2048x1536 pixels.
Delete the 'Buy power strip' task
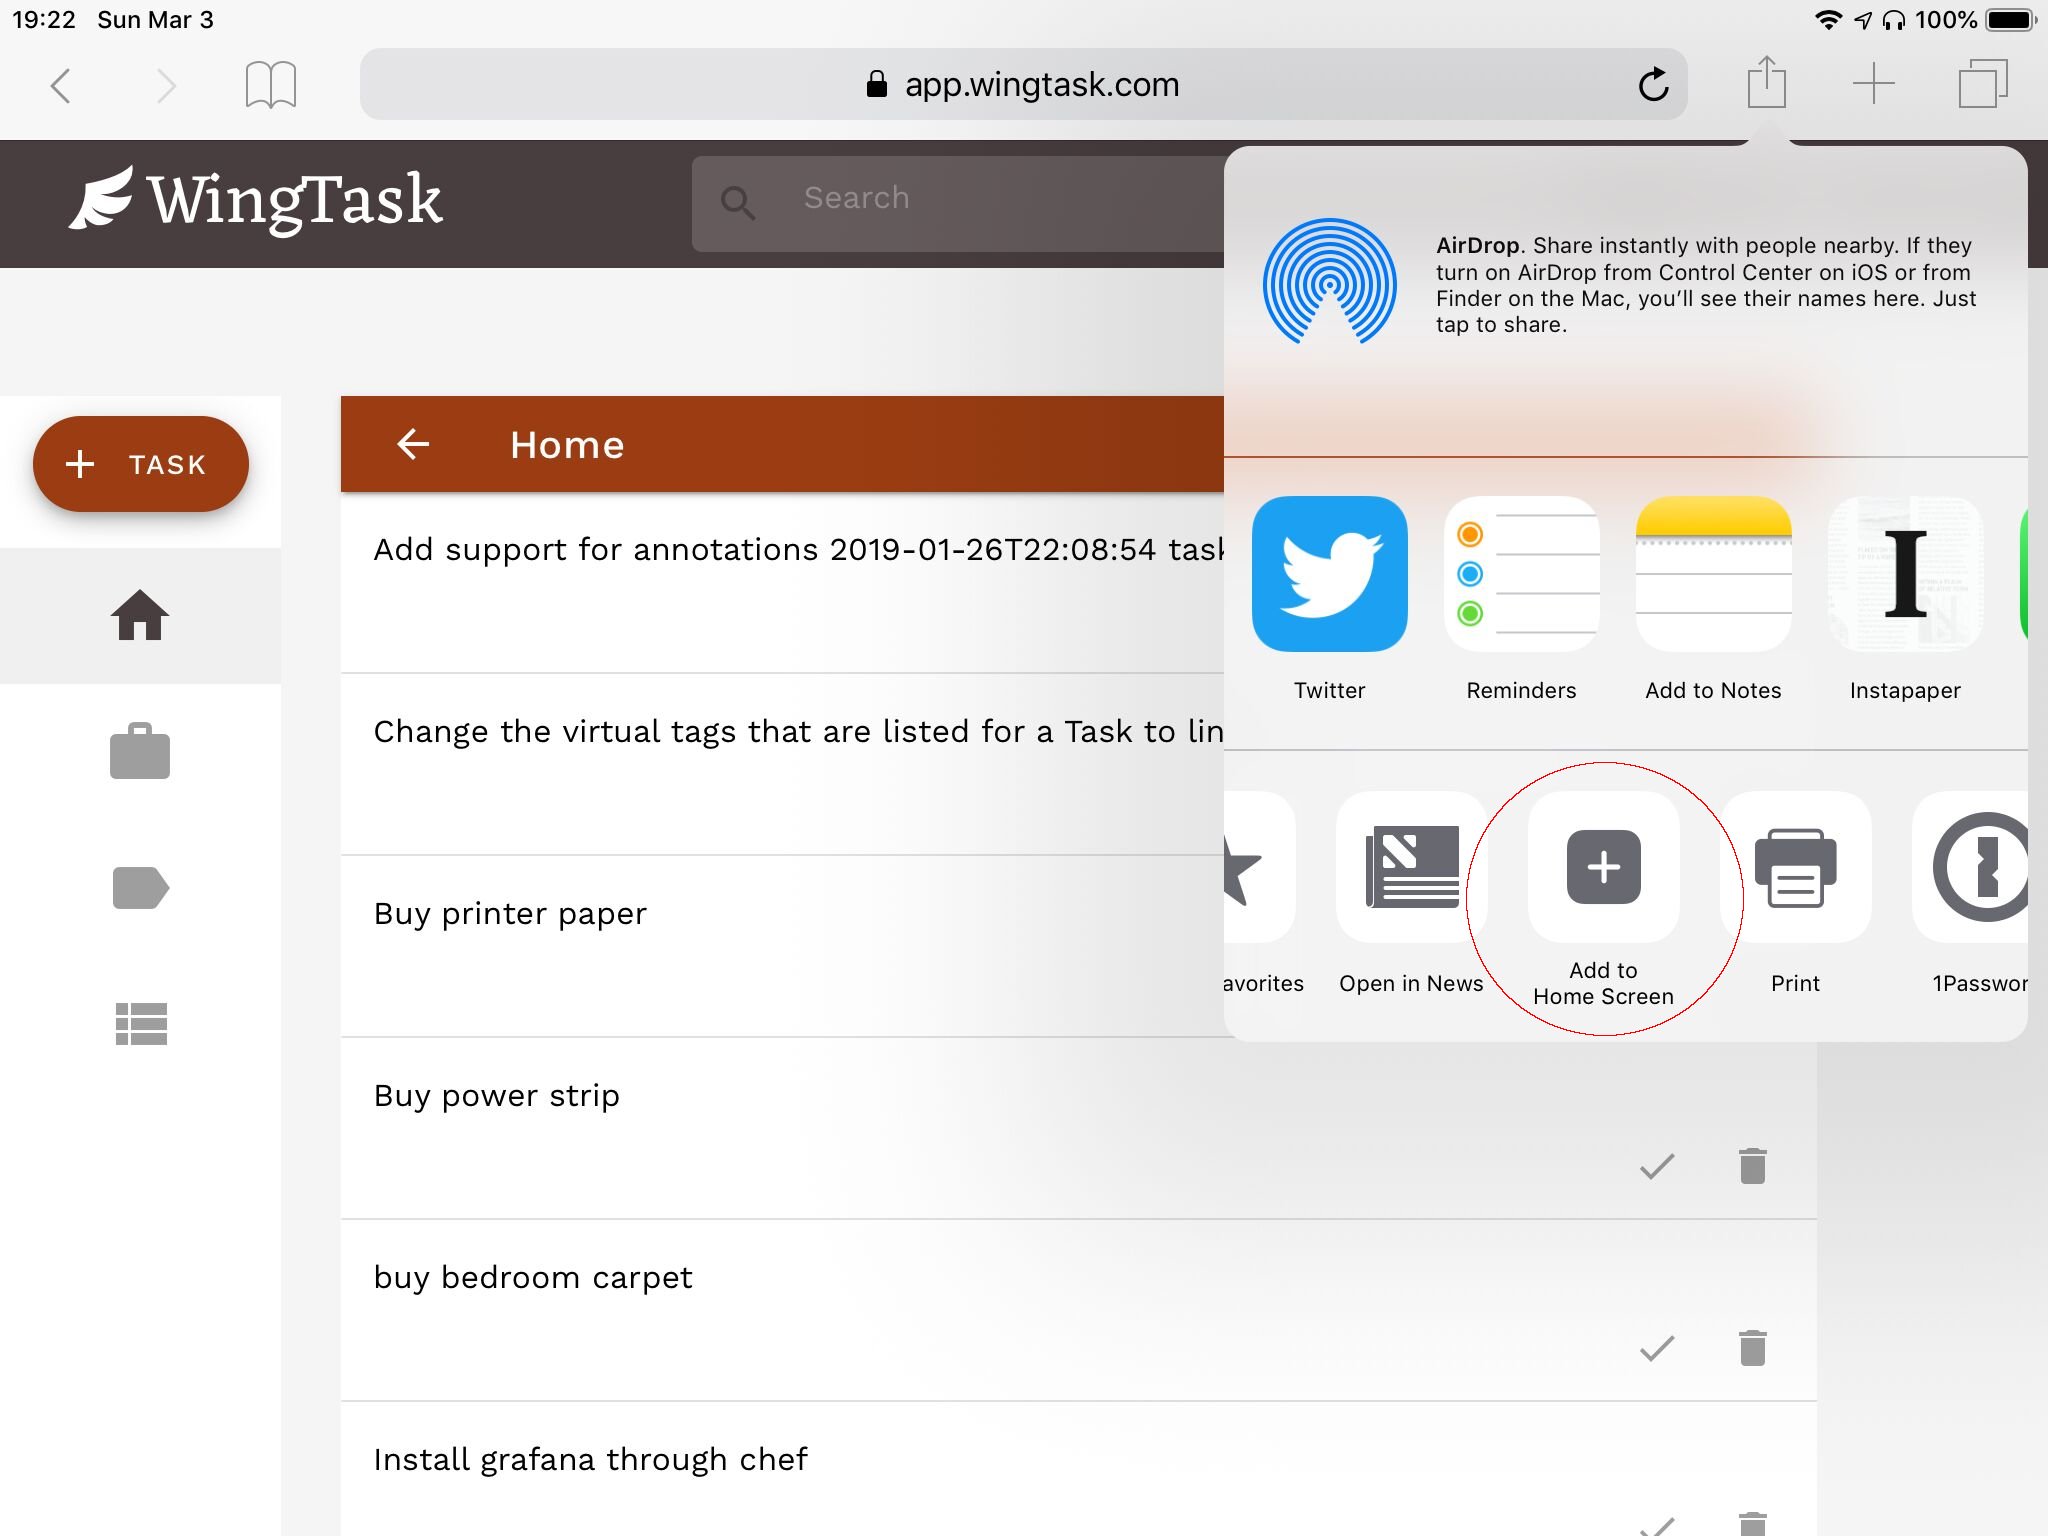[x=1752, y=1166]
